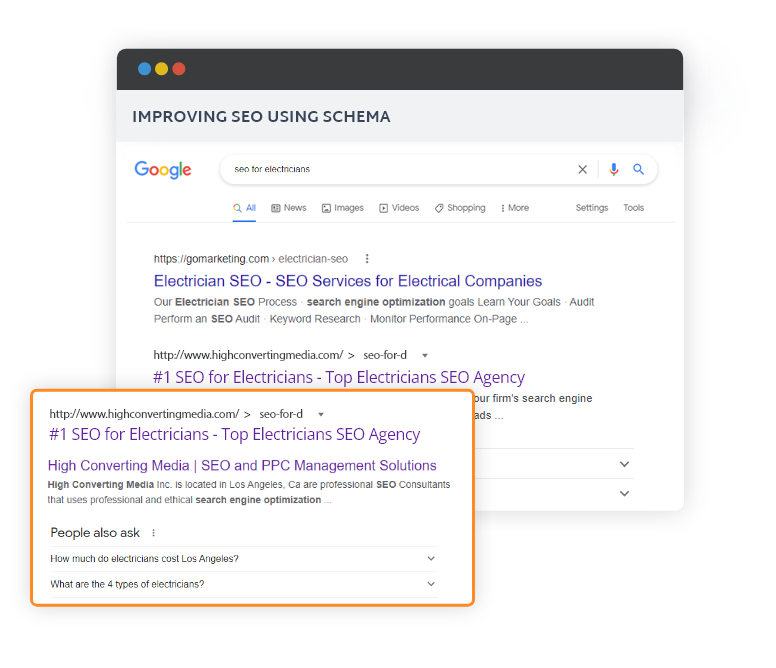This screenshot has height=668, width=776.
Task: Open dropdown arrow beside highlighted highconvertingmedia URL
Action: pos(321,414)
